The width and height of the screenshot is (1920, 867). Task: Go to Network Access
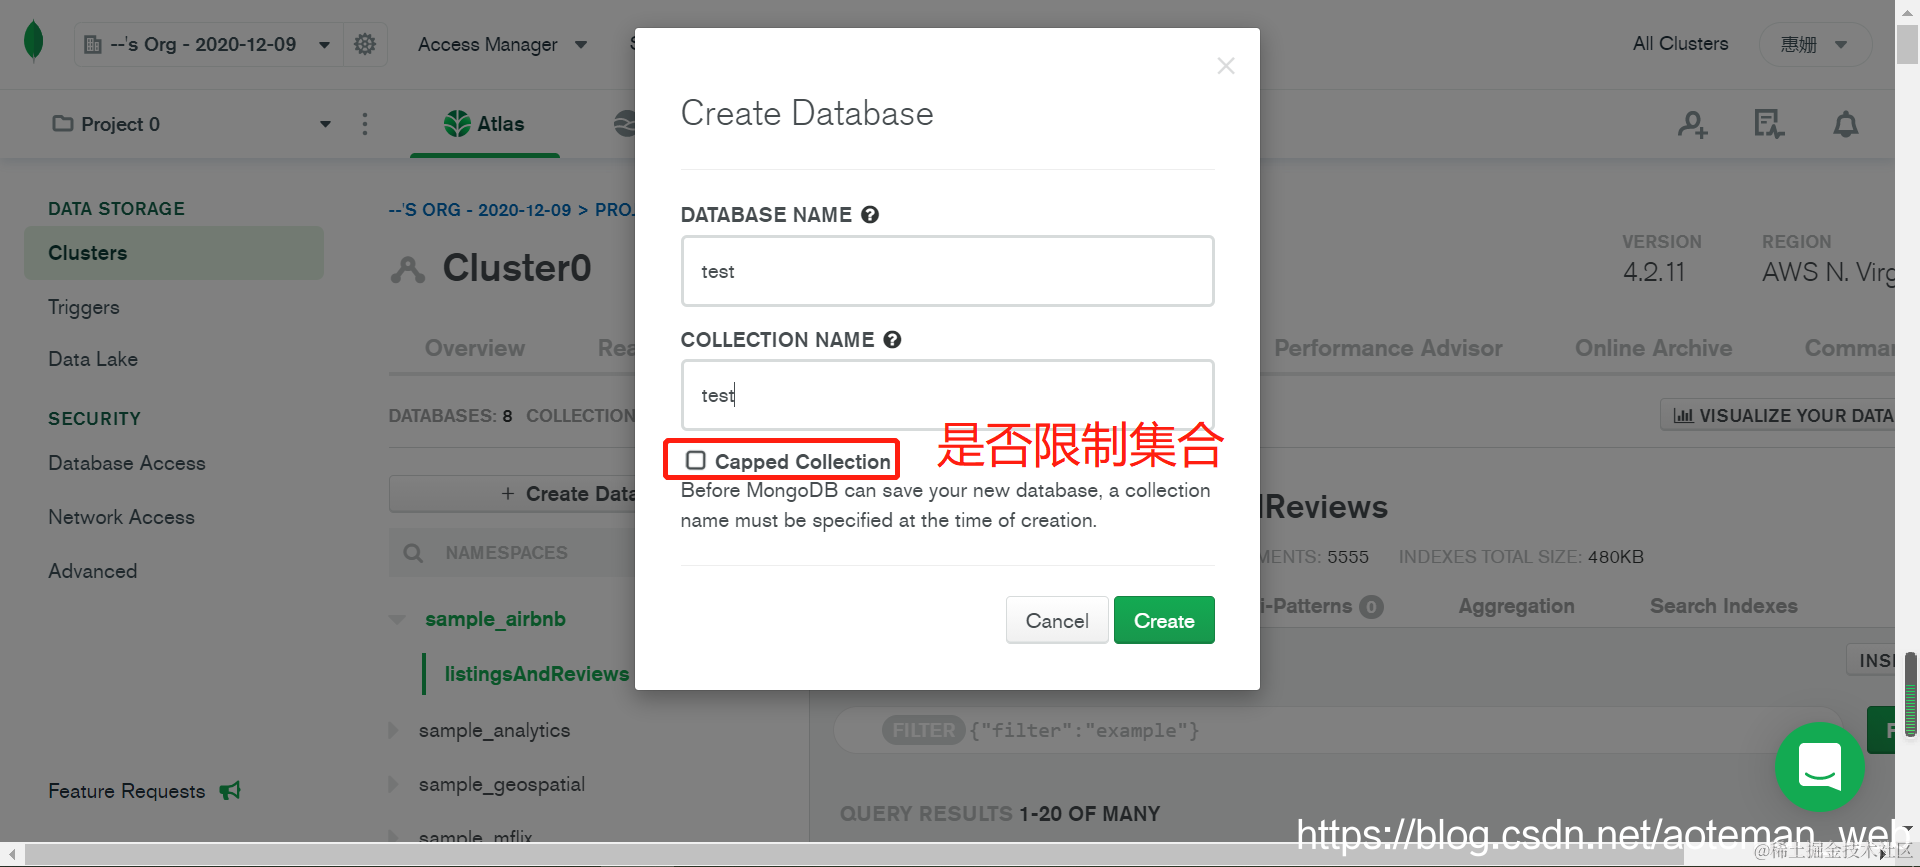click(x=122, y=517)
